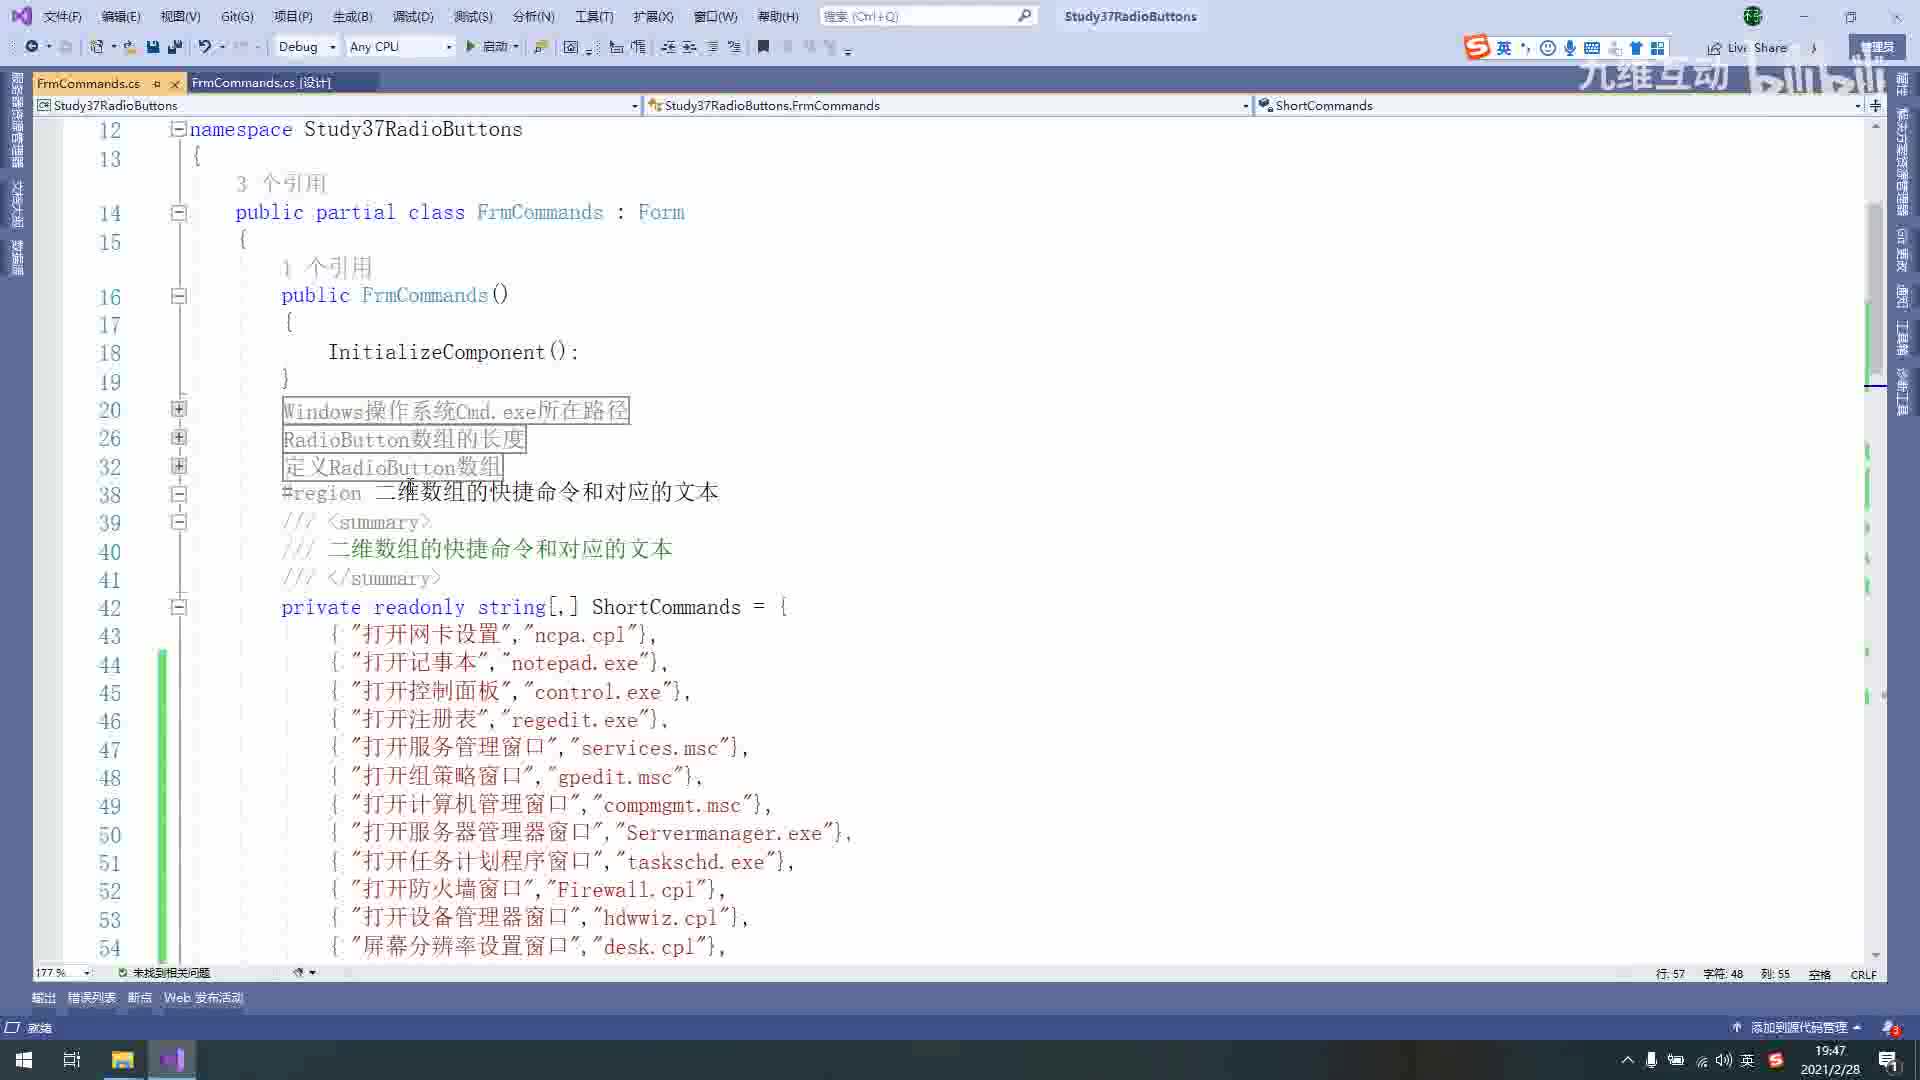Viewport: 1920px width, 1080px height.
Task: Pin the FrmCommands.cs tab
Action: click(x=157, y=83)
